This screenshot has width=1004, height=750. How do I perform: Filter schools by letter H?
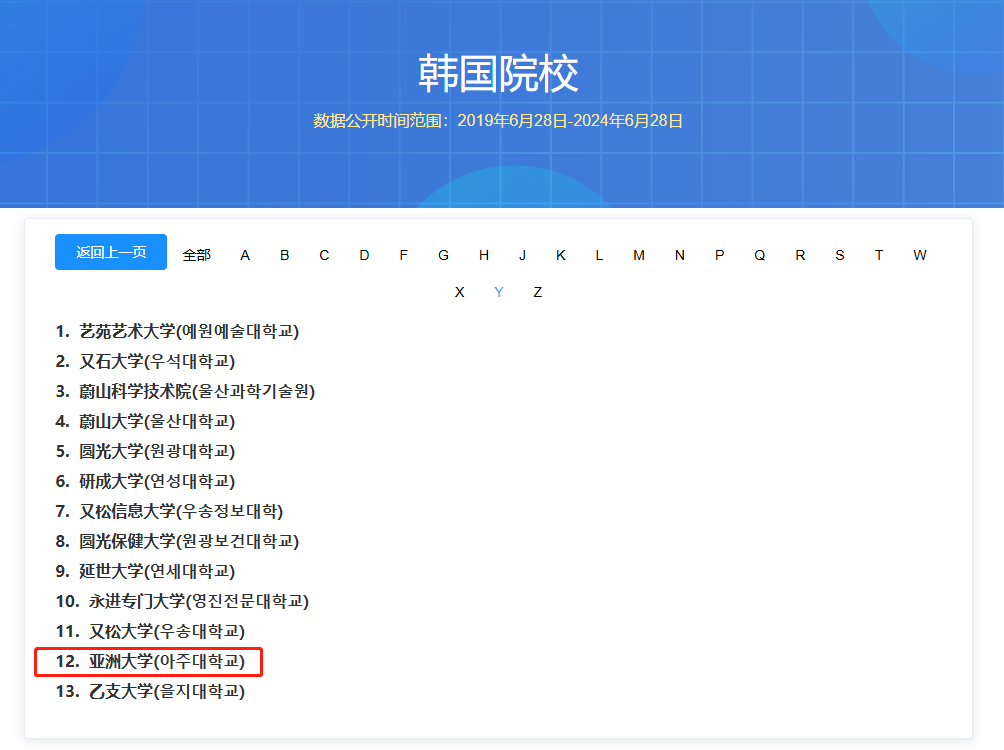tap(483, 255)
